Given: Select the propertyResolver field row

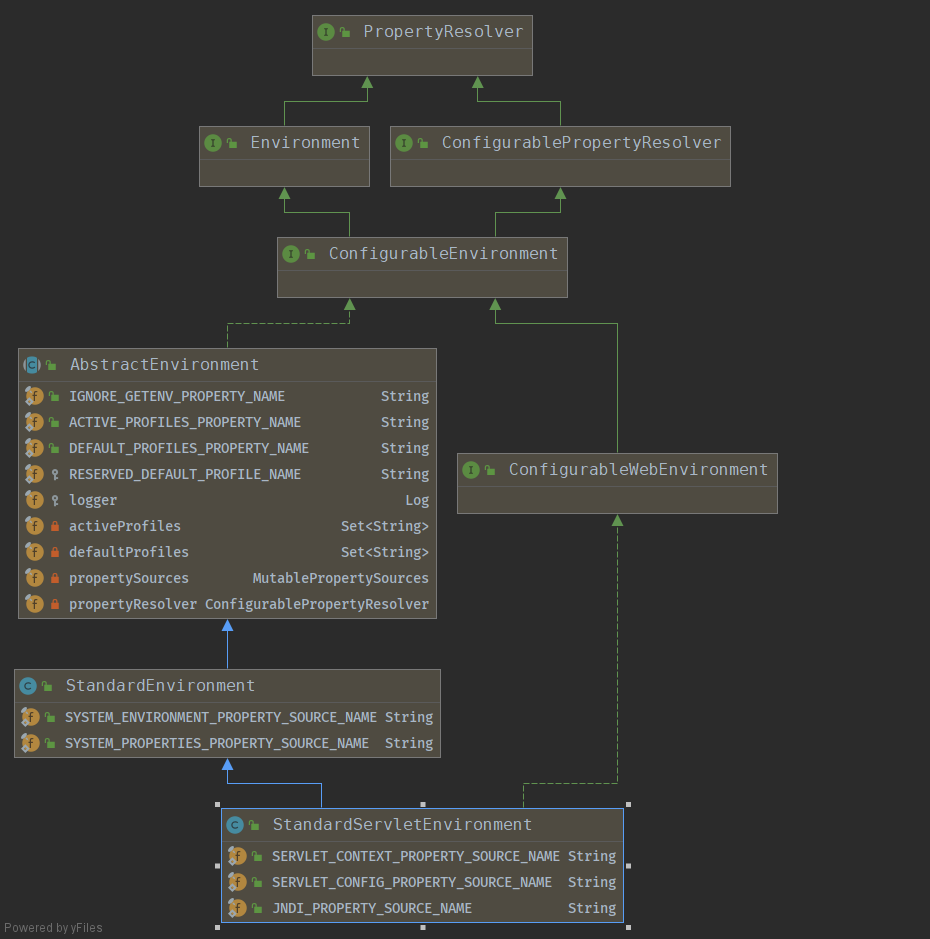Looking at the screenshot, I should [133, 604].
